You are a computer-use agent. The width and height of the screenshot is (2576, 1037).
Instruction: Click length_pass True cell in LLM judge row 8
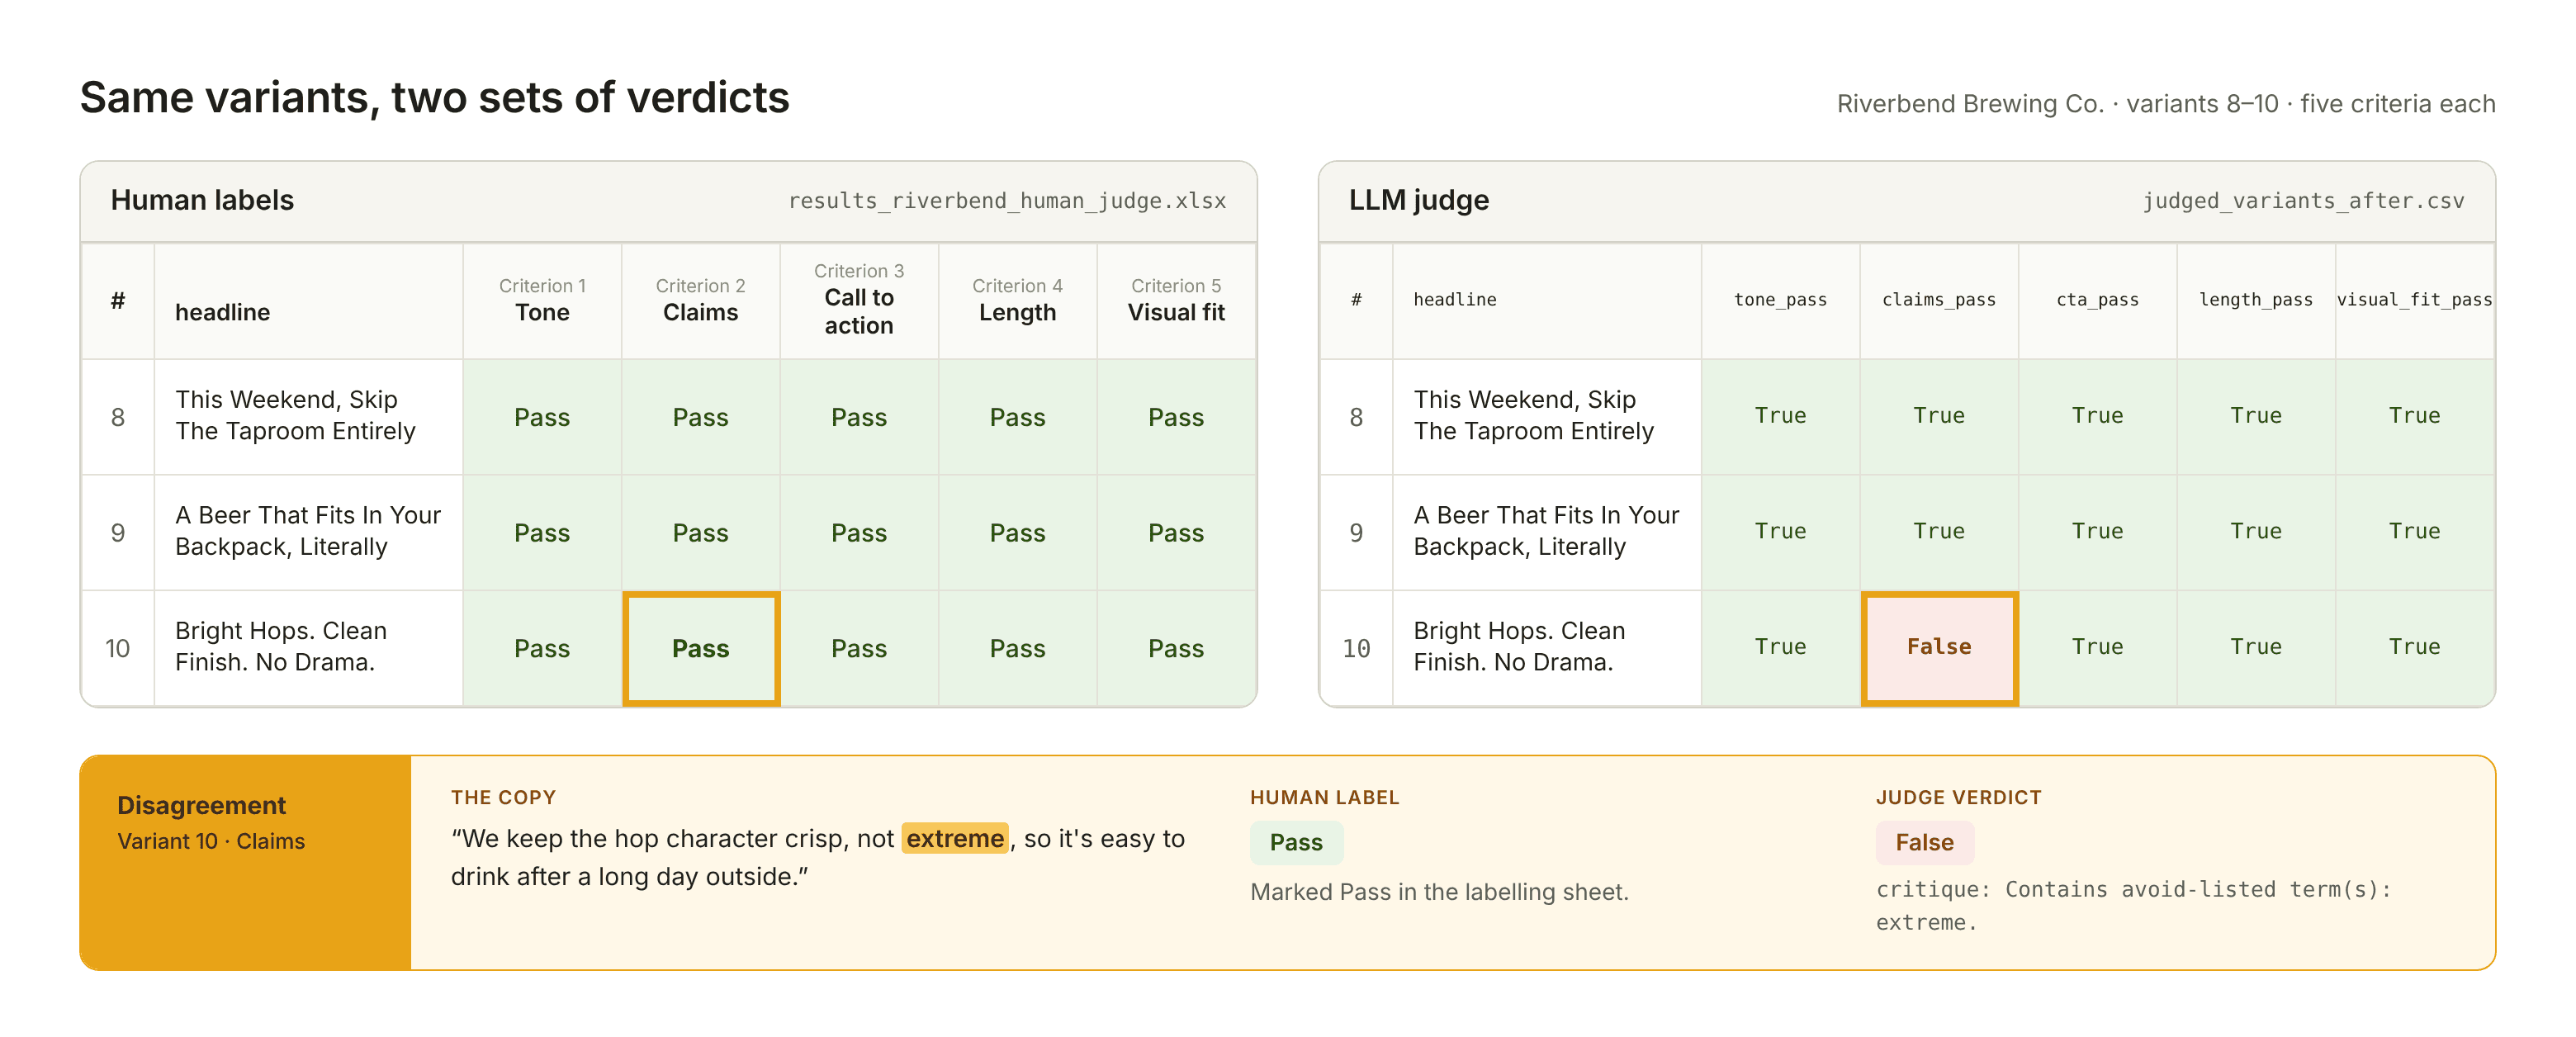pos(2255,417)
